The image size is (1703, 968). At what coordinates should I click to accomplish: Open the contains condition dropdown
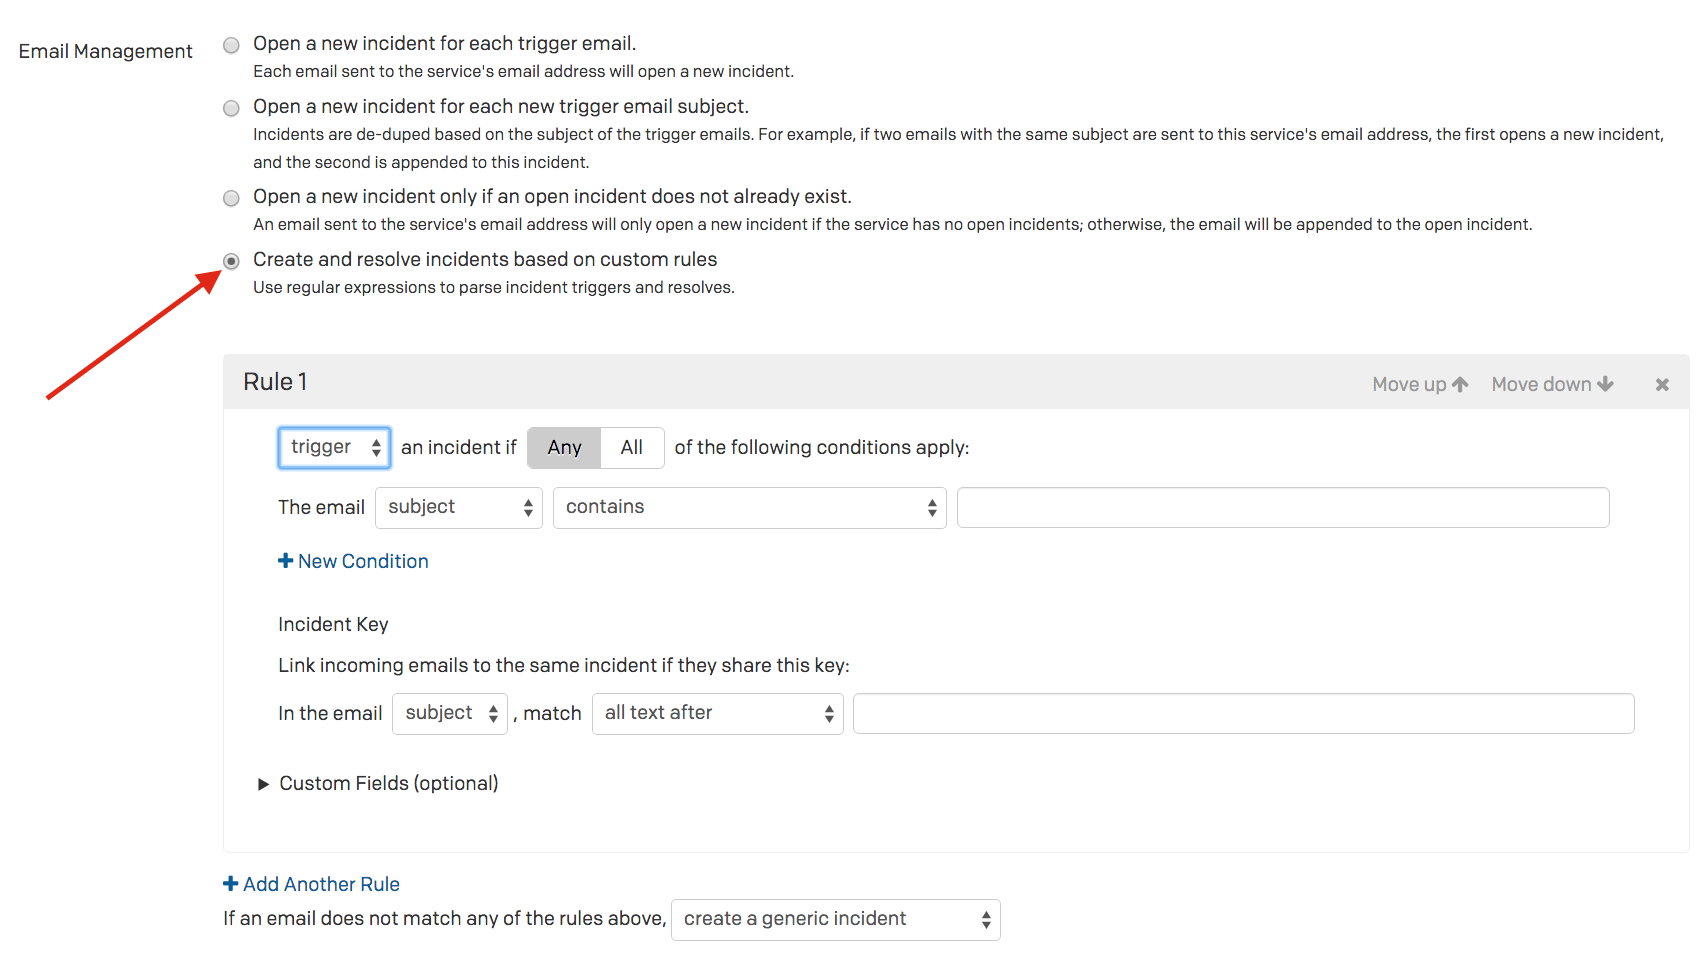point(748,507)
